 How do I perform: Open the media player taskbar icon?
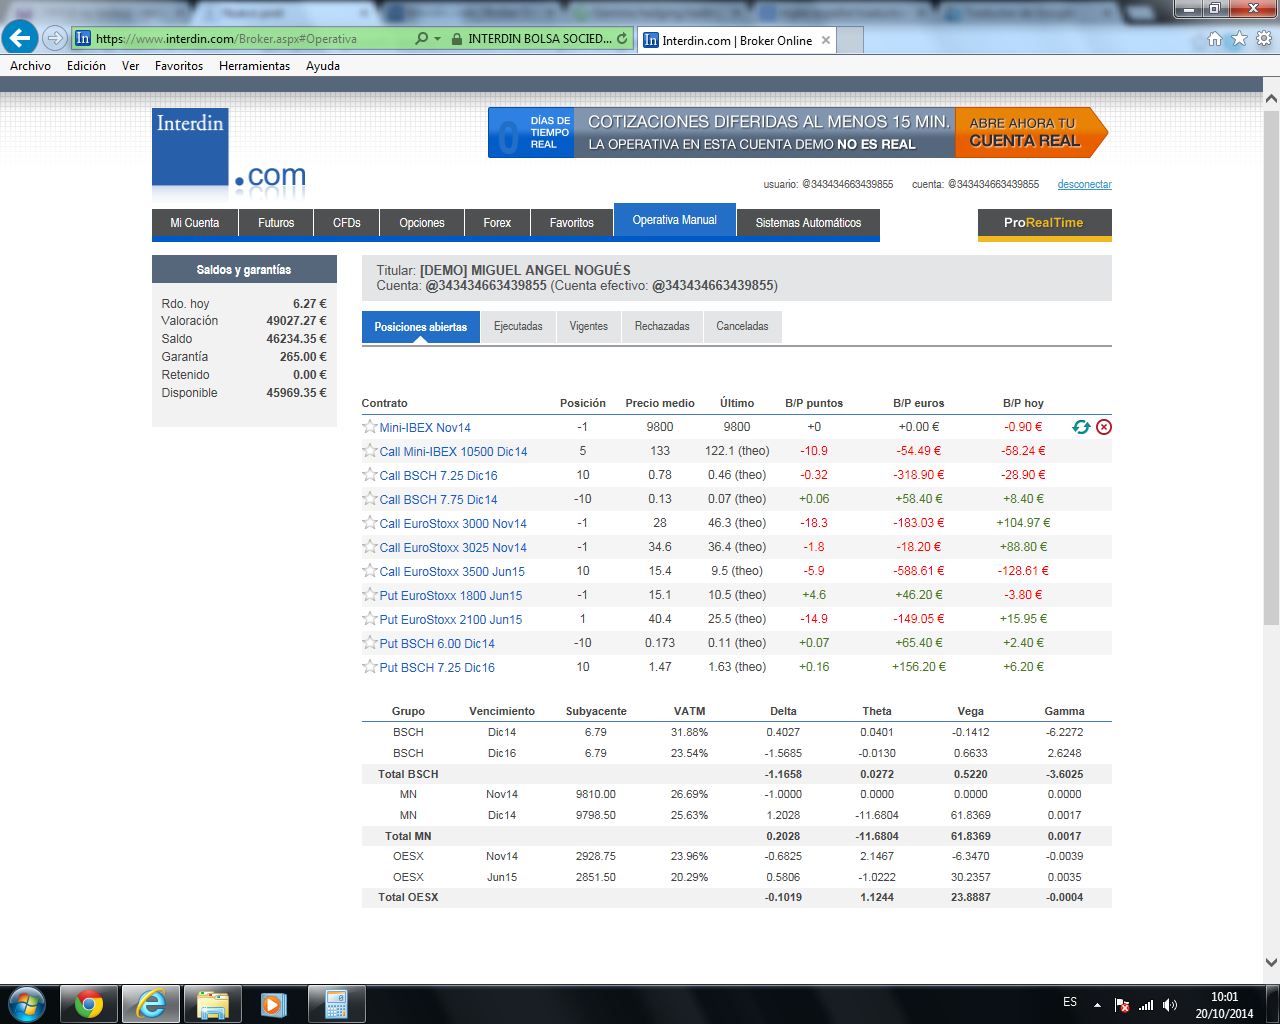[x=273, y=1004]
